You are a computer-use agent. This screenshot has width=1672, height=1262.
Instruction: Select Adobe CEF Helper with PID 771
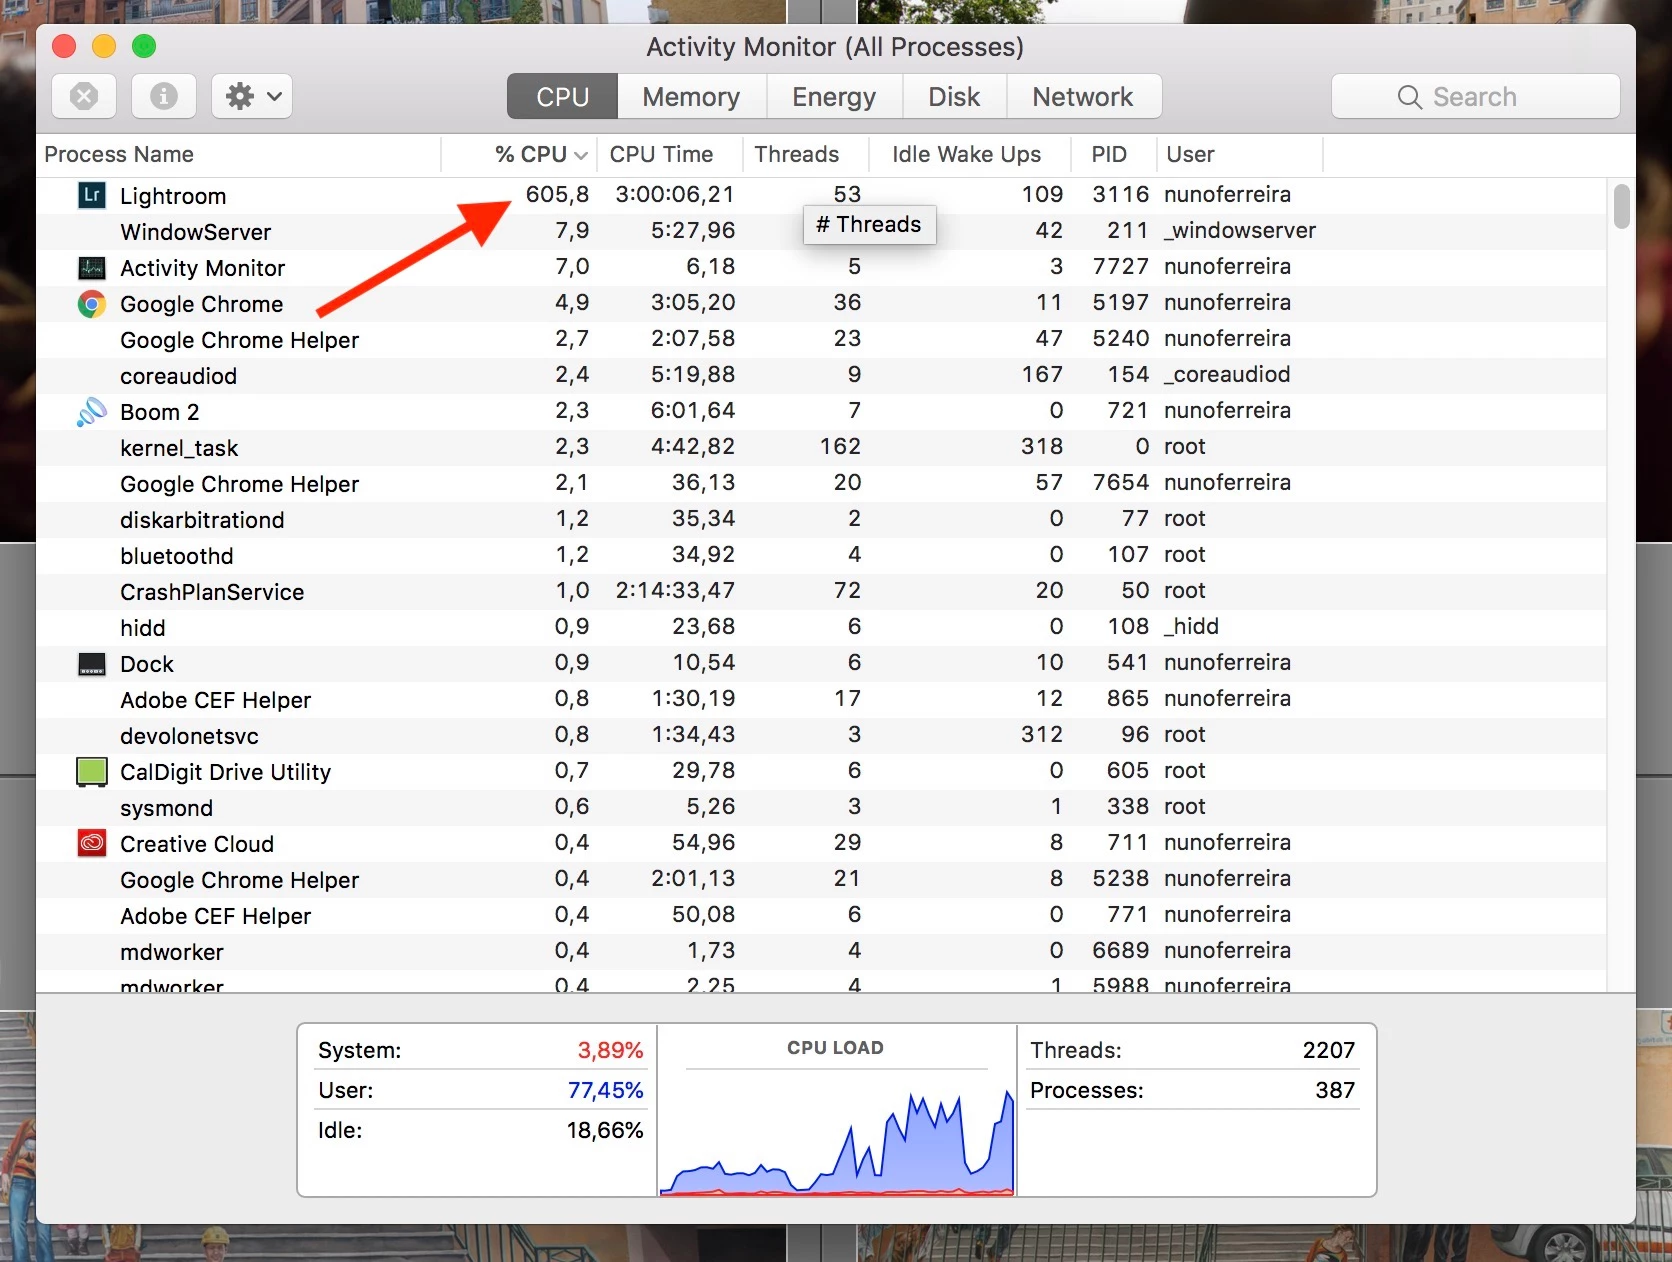(822, 915)
